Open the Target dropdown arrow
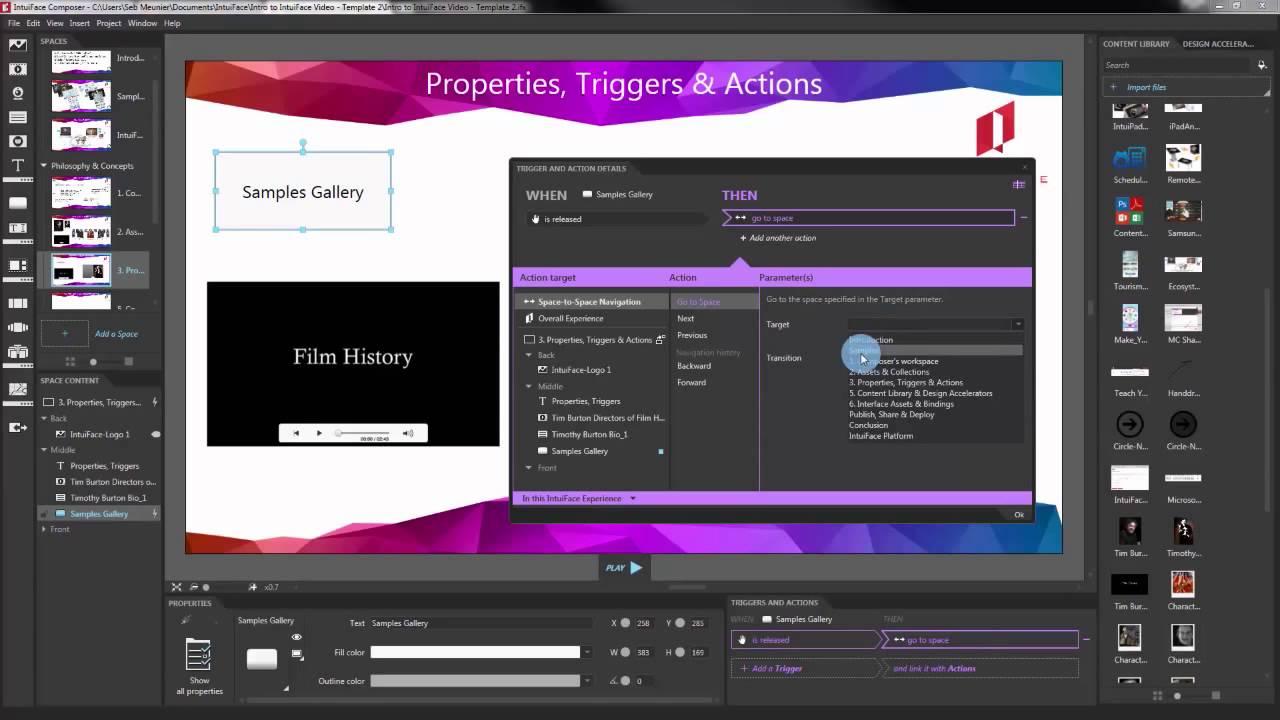The height and width of the screenshot is (720, 1280). (1018, 324)
